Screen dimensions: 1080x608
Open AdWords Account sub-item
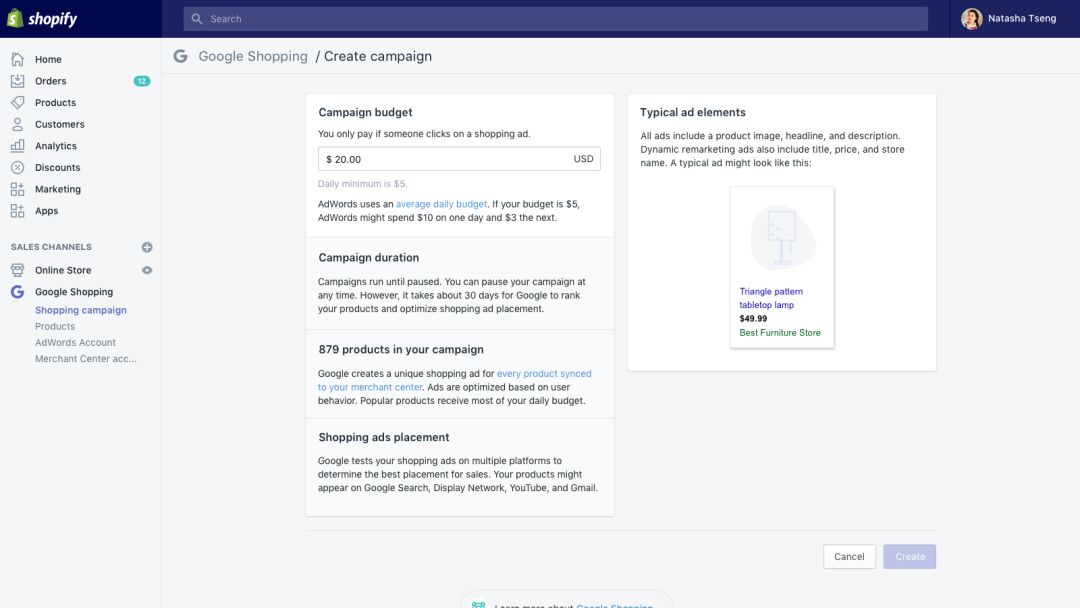tap(75, 342)
